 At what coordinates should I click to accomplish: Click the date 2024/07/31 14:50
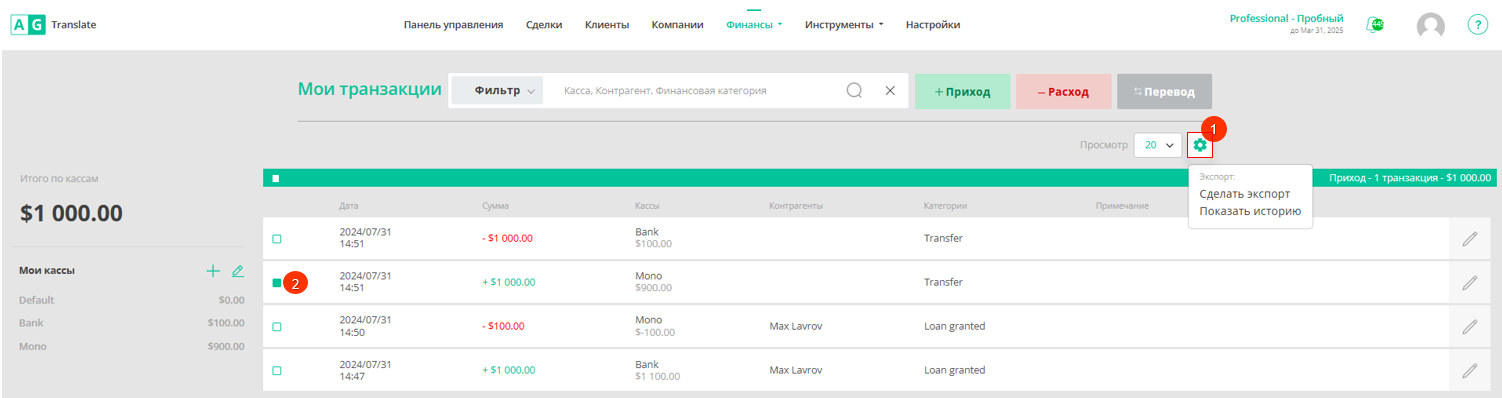pos(365,326)
